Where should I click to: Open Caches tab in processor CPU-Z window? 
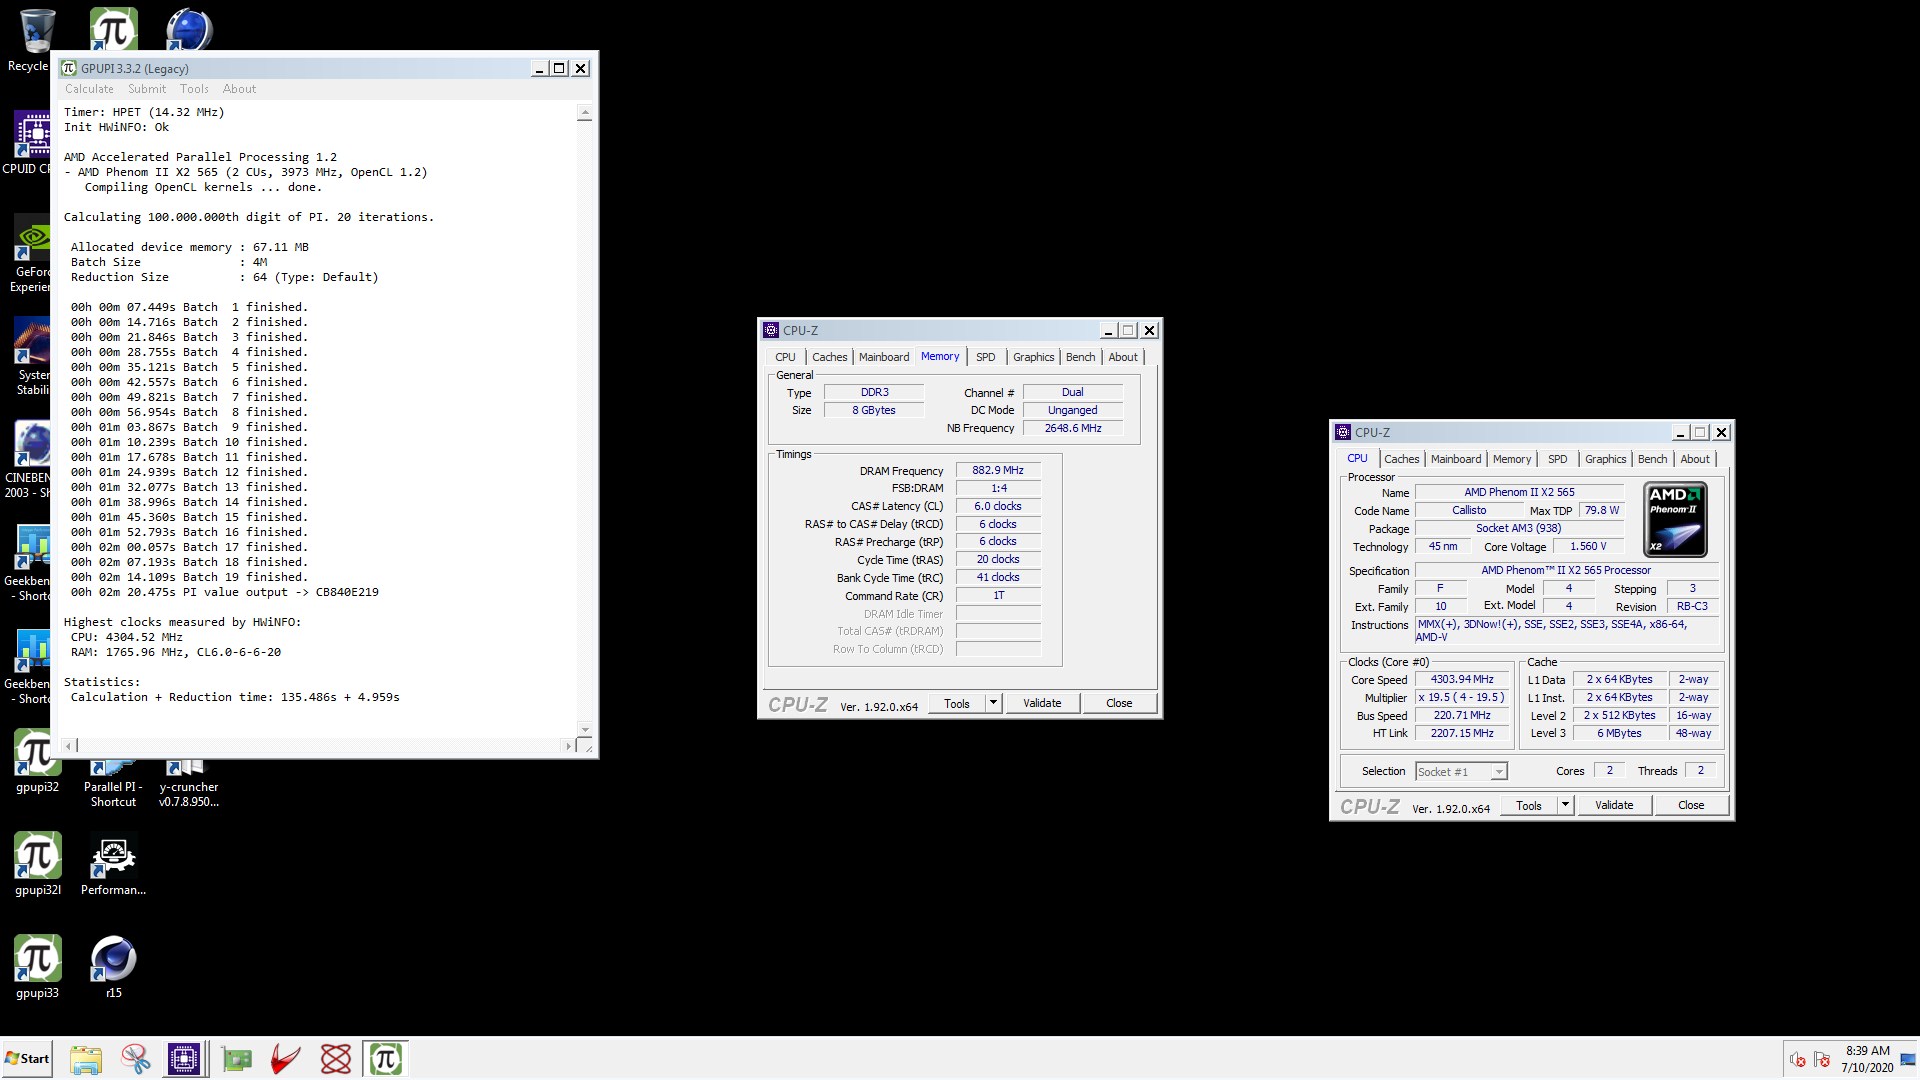coord(1401,459)
